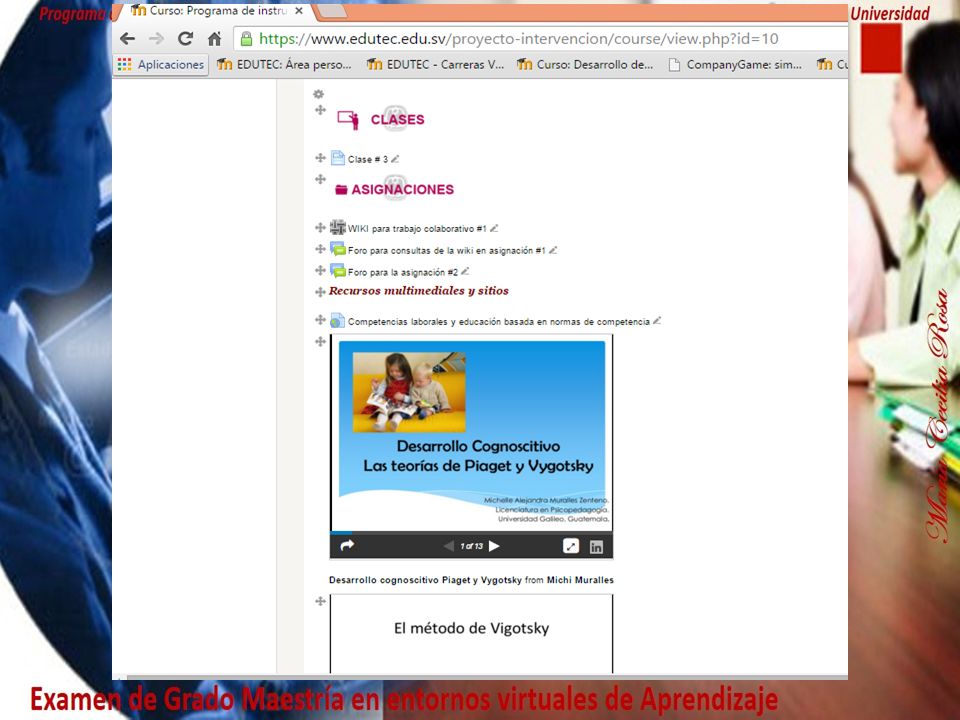Click move handle beside ASIGNACIONES heading
This screenshot has height=720, width=960.
click(320, 179)
